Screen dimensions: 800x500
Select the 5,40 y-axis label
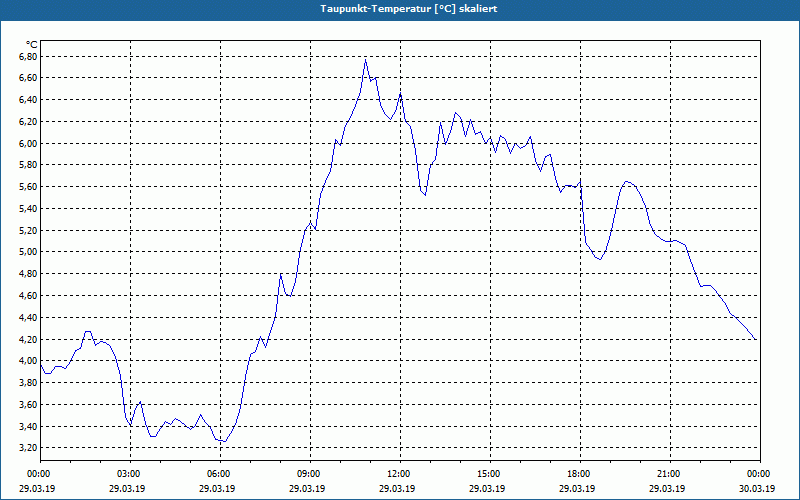(28, 208)
